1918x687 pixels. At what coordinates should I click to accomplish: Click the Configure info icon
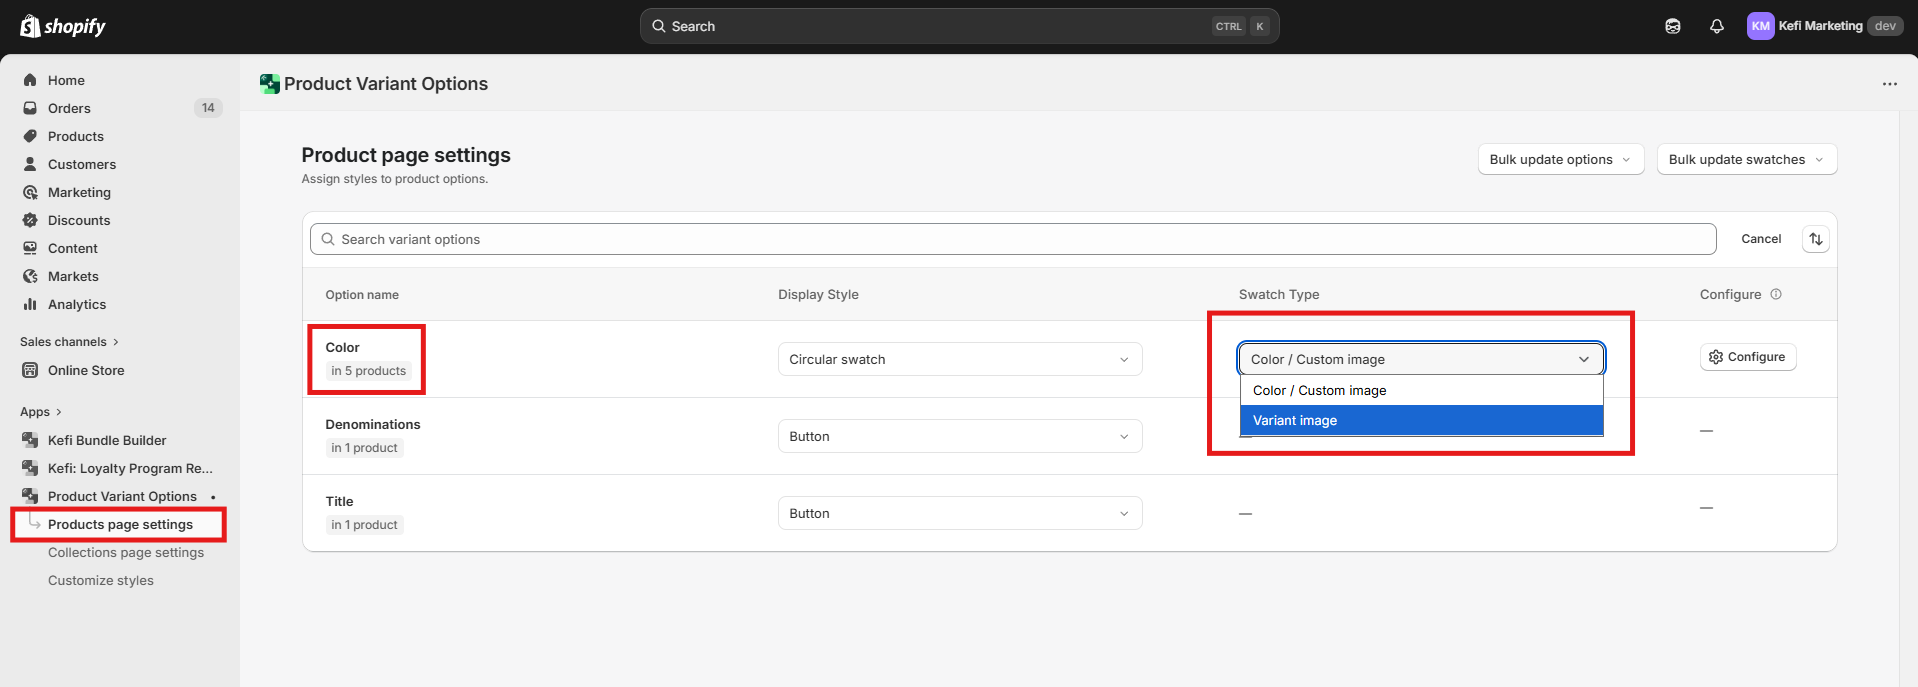(1776, 294)
